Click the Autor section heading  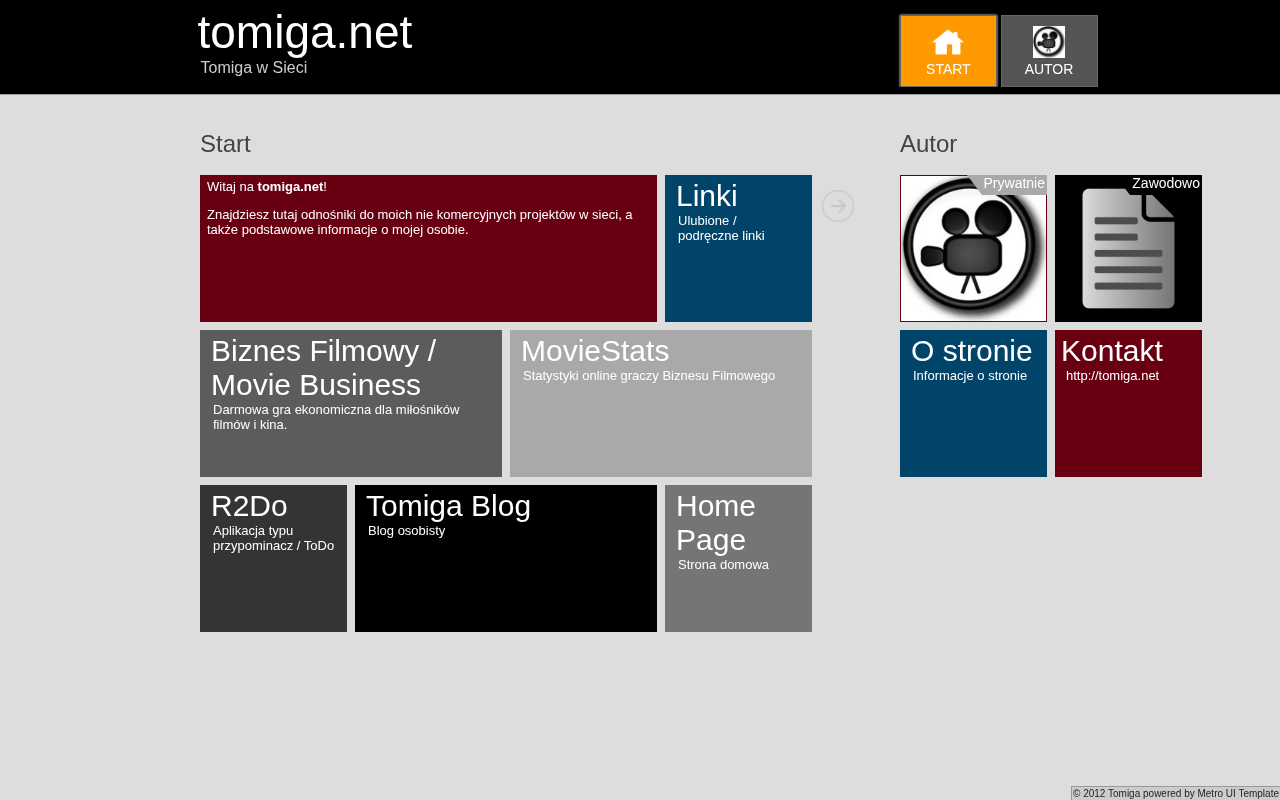(928, 144)
